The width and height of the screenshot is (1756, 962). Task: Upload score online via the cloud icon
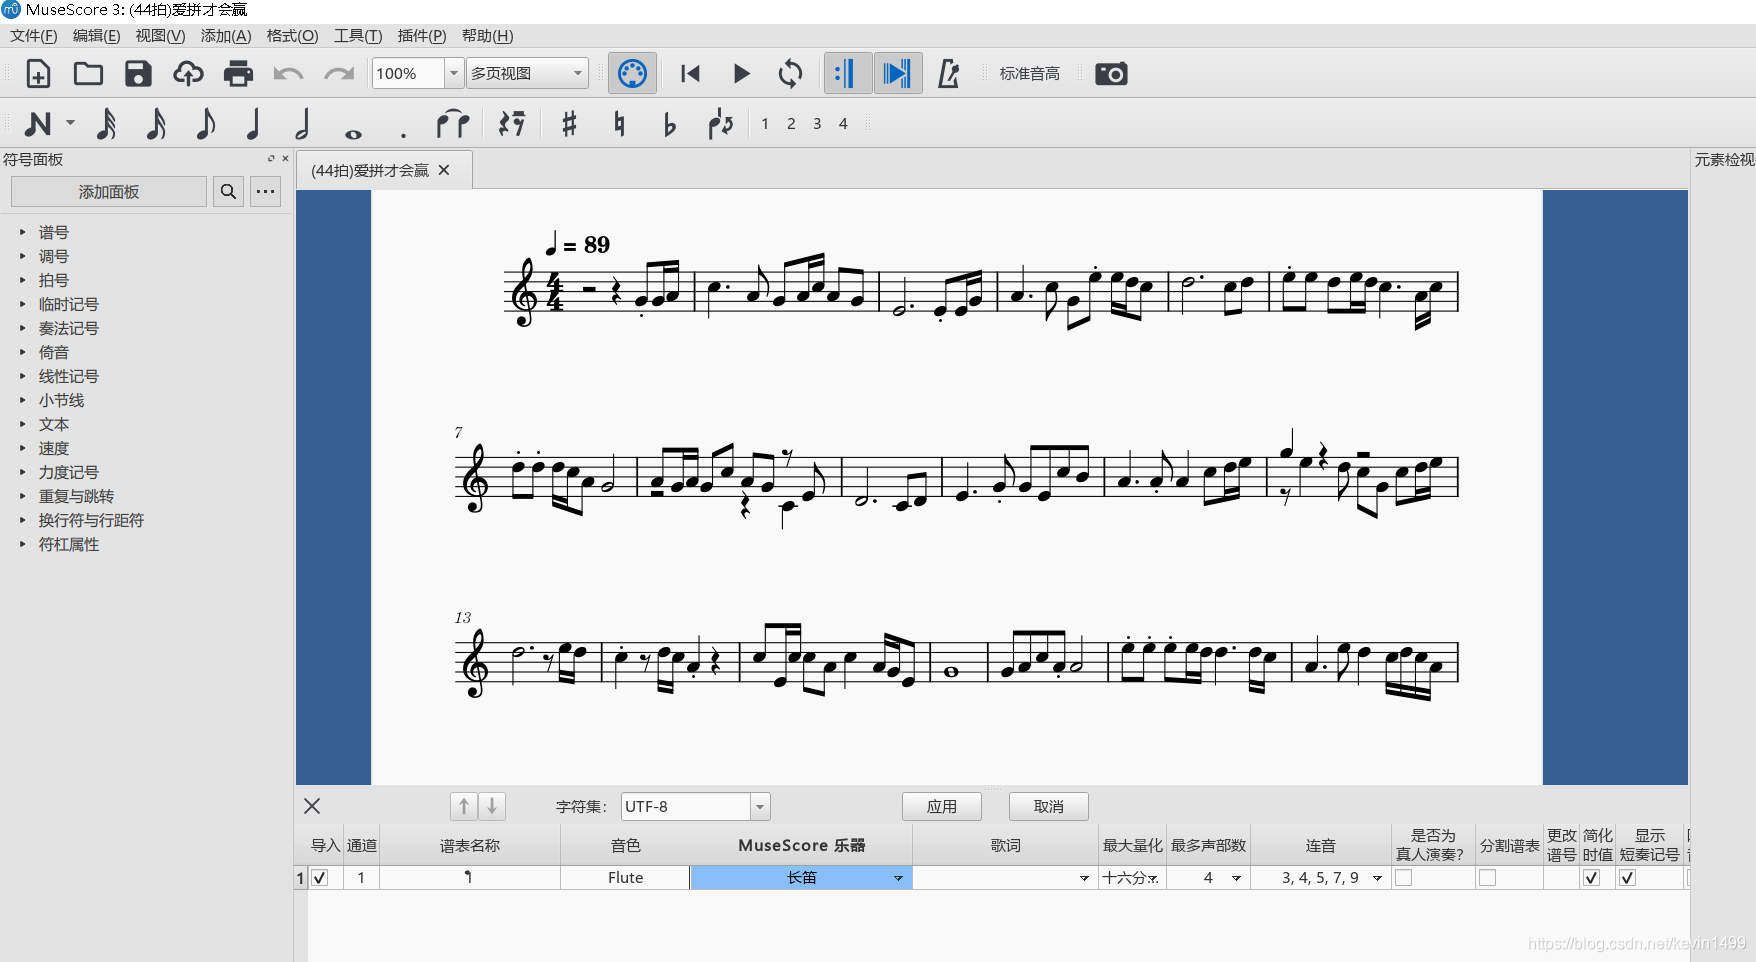188,74
